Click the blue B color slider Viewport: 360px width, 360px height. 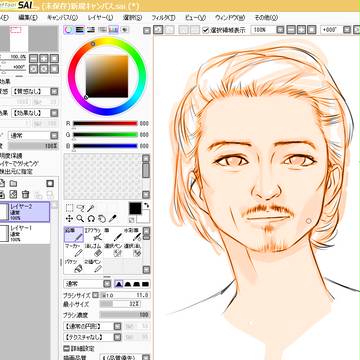click(105, 146)
